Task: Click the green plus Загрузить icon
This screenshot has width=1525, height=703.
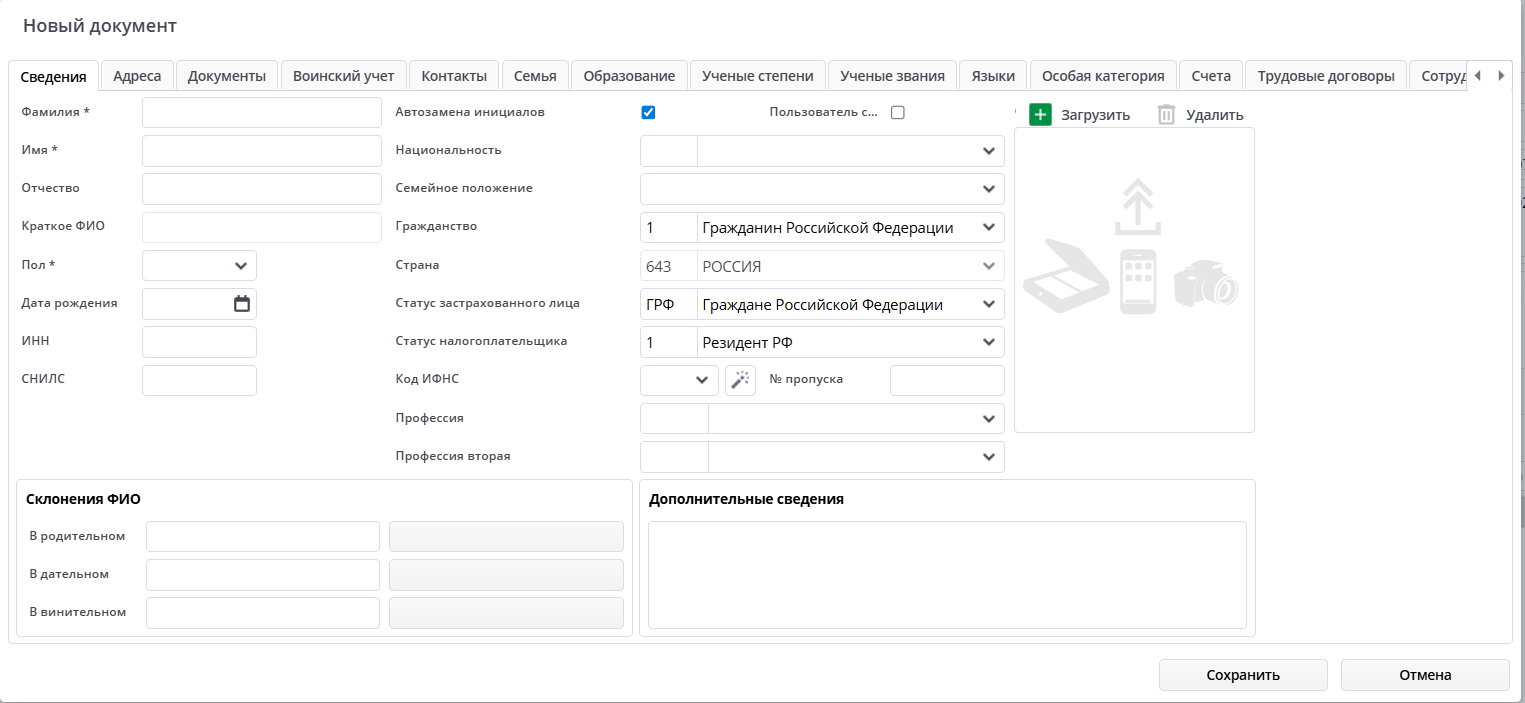Action: coord(1040,114)
